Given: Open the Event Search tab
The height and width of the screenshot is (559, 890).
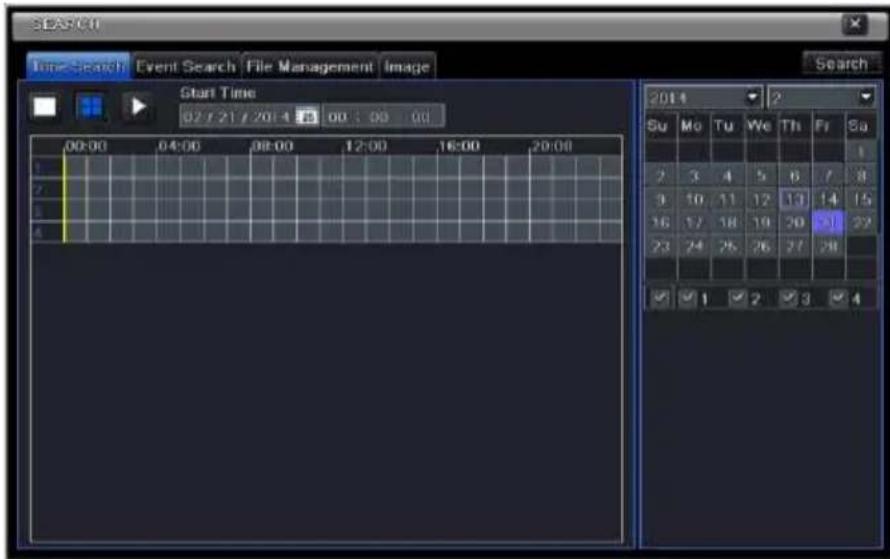Looking at the screenshot, I should 186,67.
